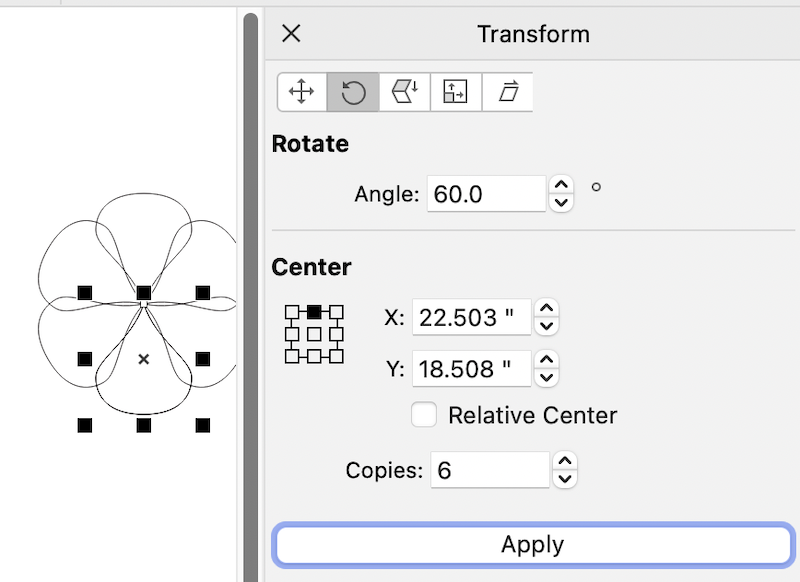
Task: Click the vertical scrollbar beside the canvas
Action: pyautogui.click(x=251, y=300)
